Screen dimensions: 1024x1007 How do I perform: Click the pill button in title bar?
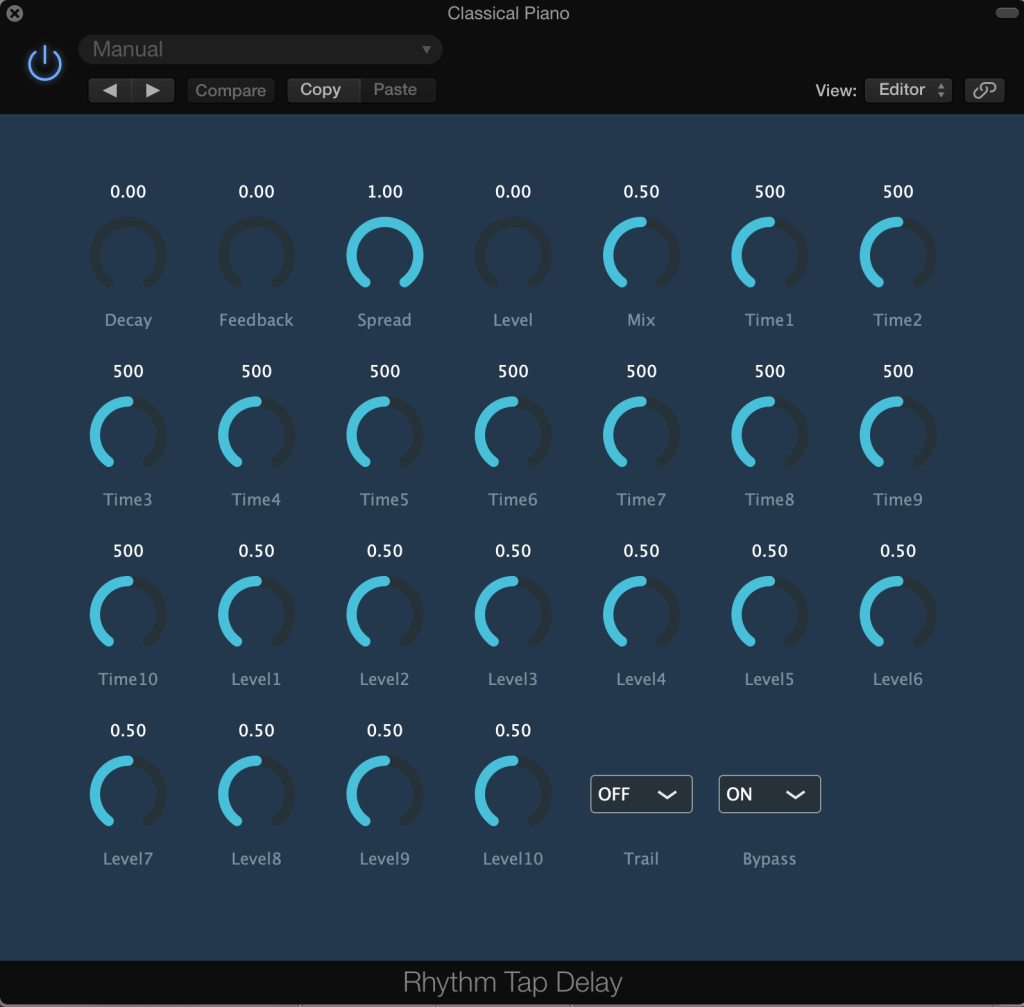click(1005, 12)
